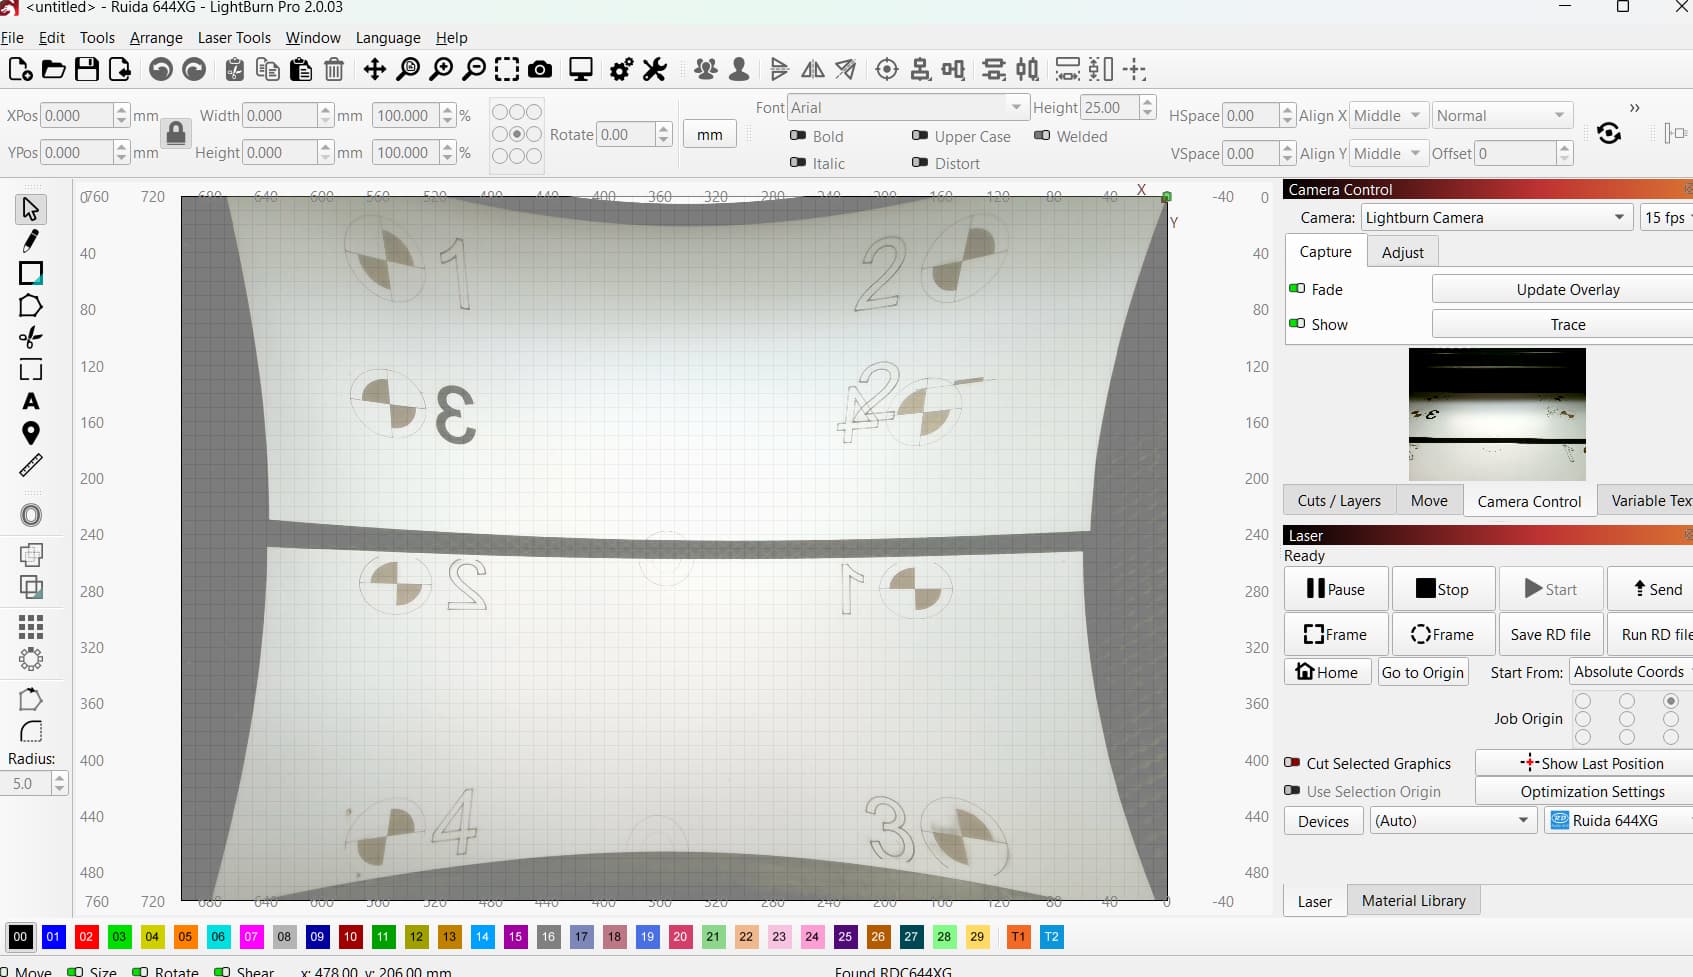Enable Cut Selected Graphics toggle

1292,763
